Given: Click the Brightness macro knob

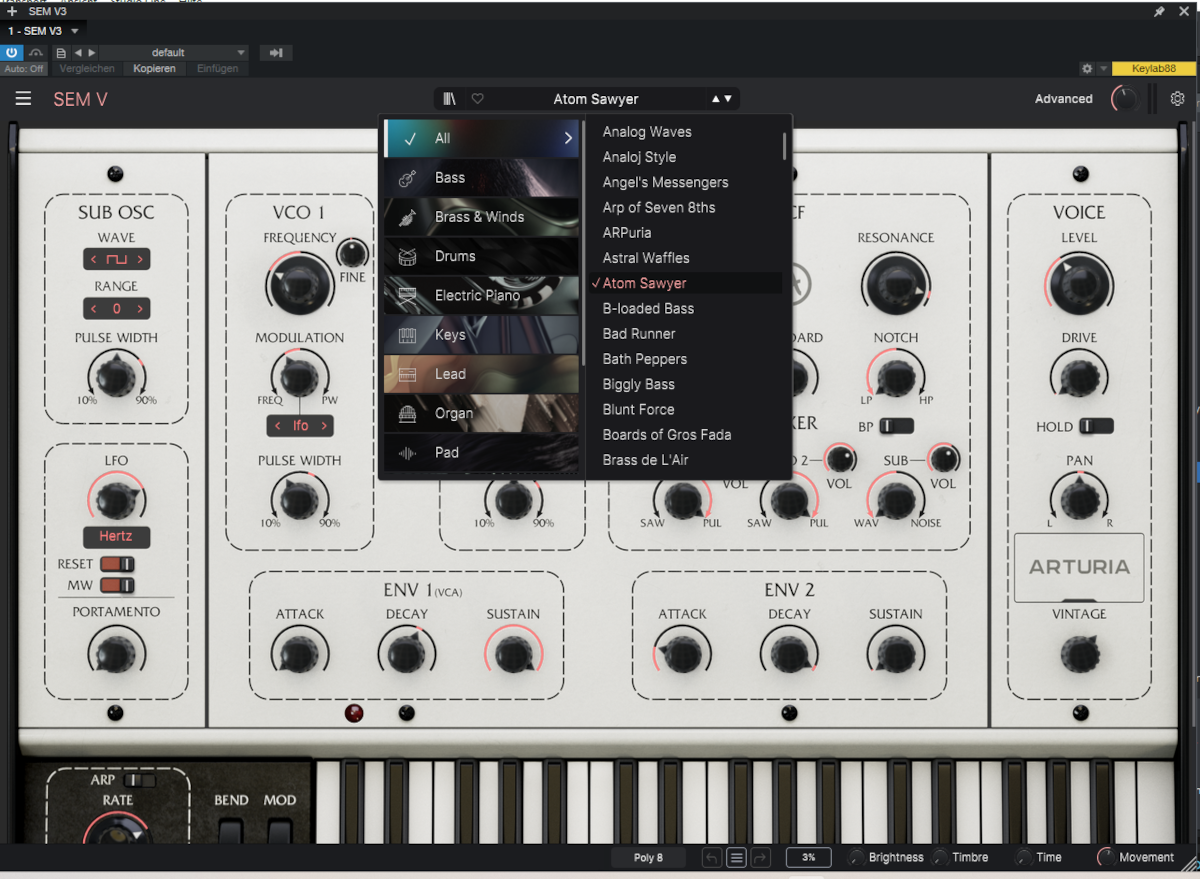Looking at the screenshot, I should pos(856,857).
